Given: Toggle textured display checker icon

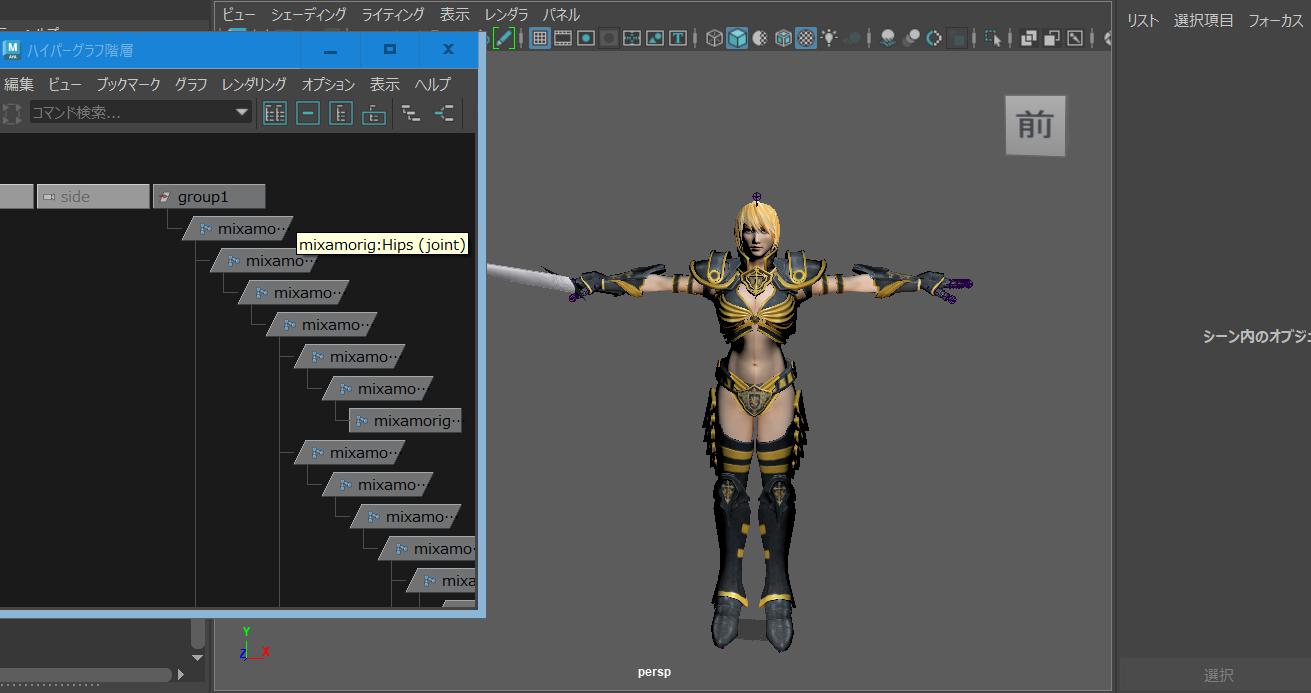Looking at the screenshot, I should 806,38.
